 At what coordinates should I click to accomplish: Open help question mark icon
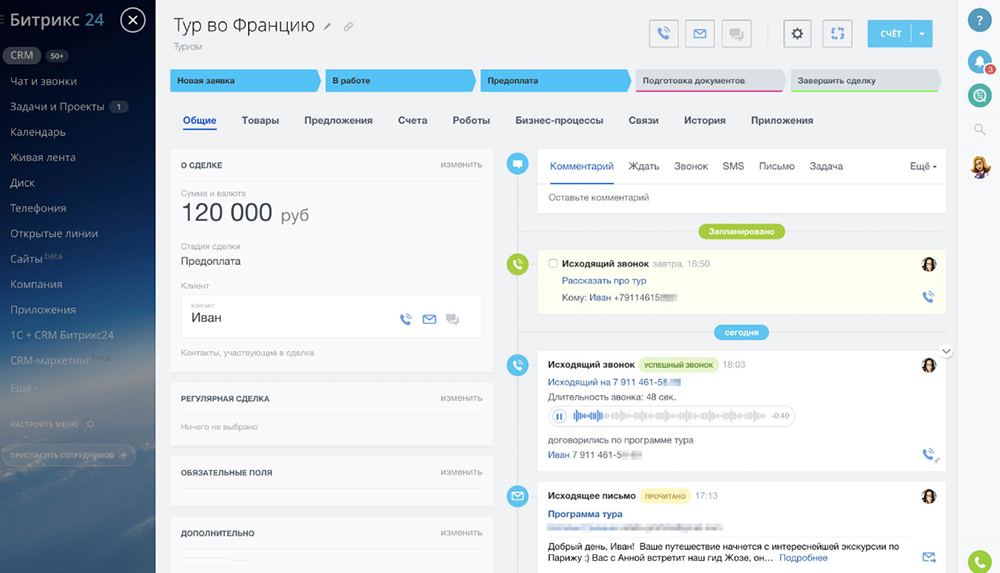[980, 20]
